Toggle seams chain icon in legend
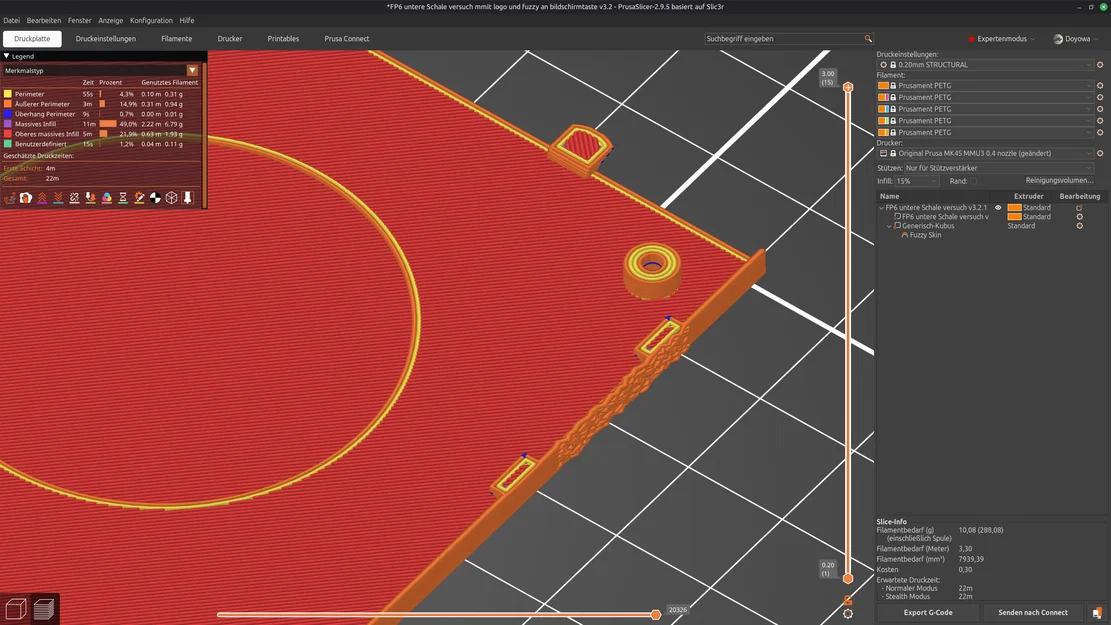 74,198
